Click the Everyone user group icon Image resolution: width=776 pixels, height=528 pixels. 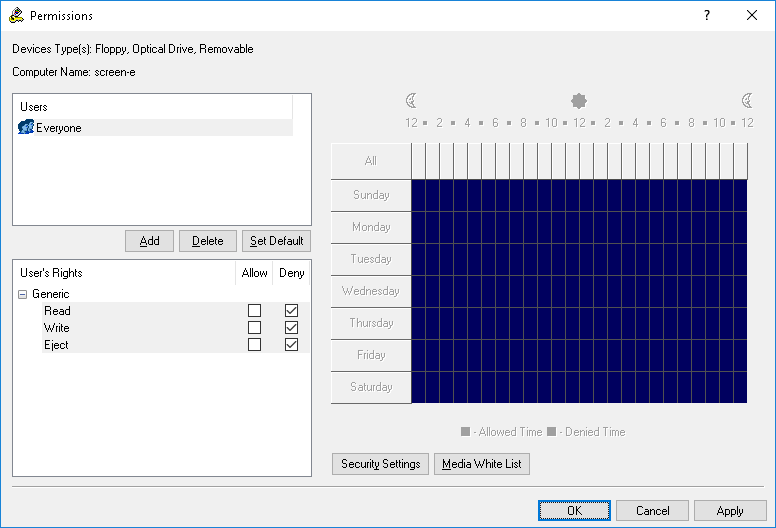click(x=27, y=128)
